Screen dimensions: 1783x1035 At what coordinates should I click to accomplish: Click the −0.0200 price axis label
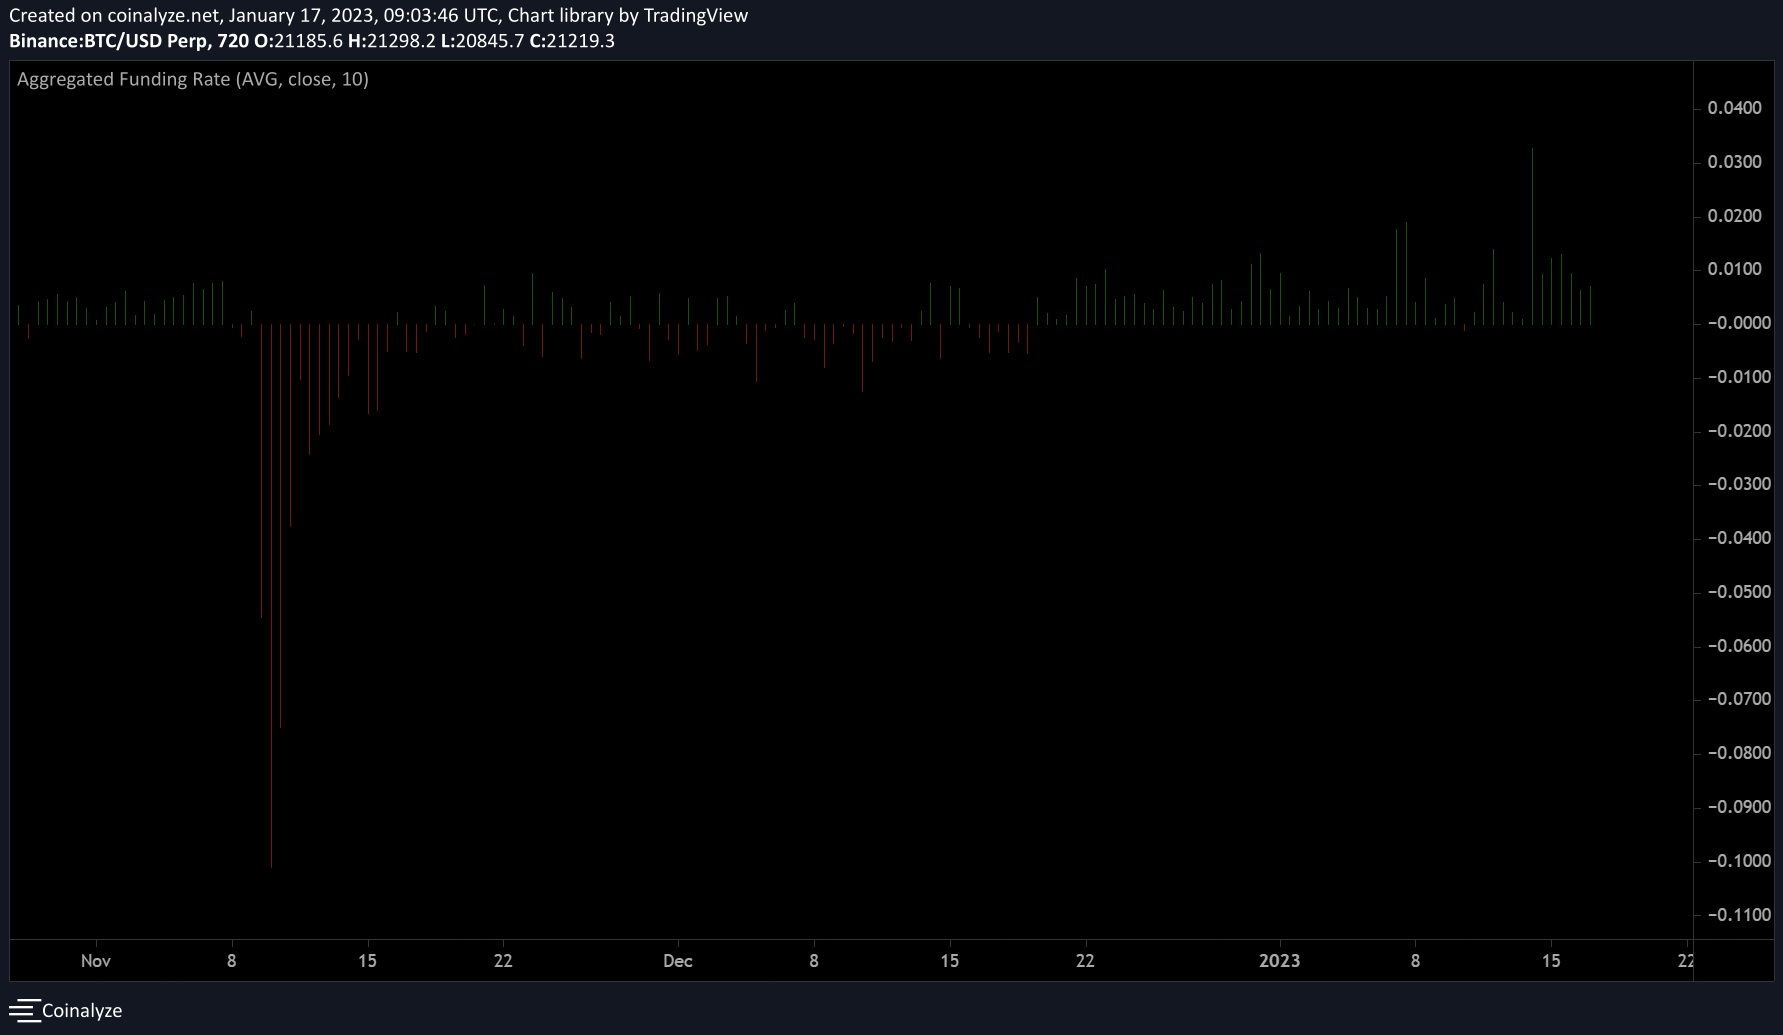click(1738, 431)
